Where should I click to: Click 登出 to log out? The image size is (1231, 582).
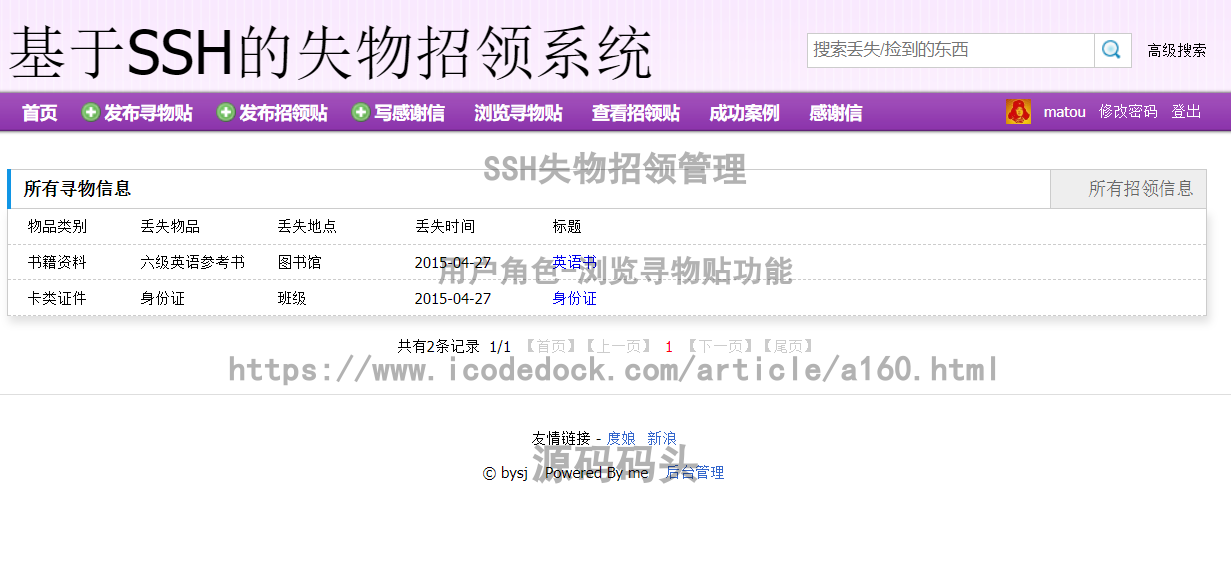[1186, 112]
